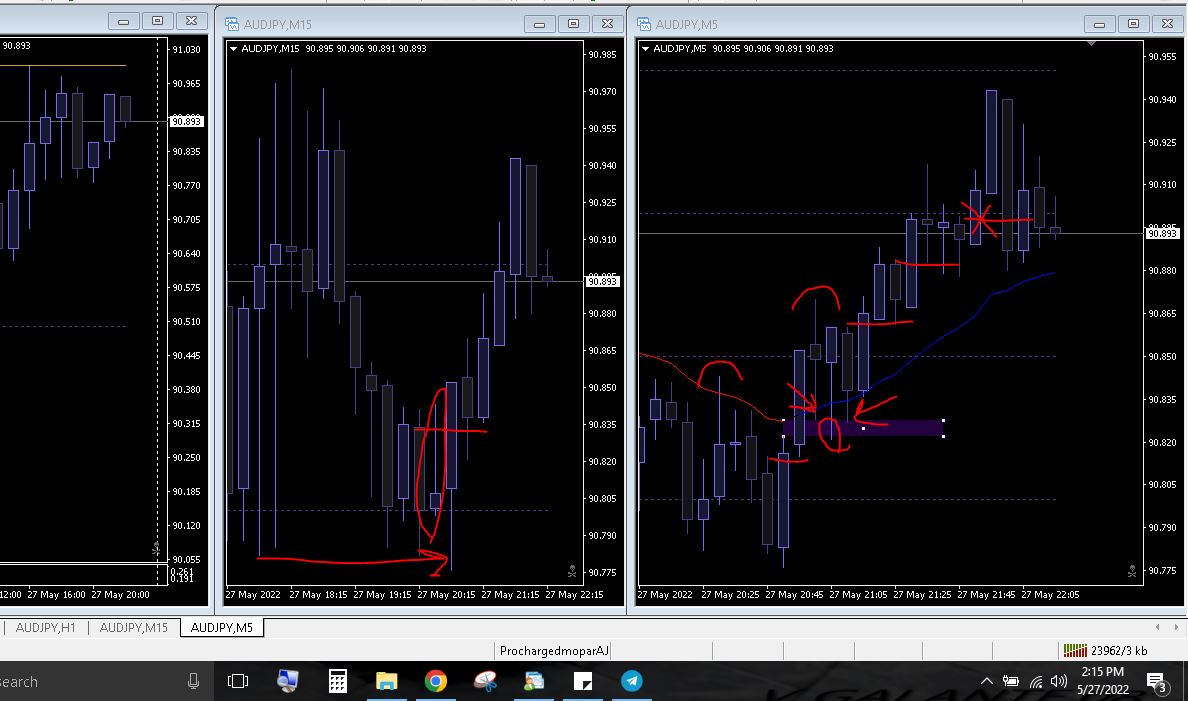1188x701 pixels.
Task: Select the AUDJPY,M5 chart tab
Action: click(222, 627)
